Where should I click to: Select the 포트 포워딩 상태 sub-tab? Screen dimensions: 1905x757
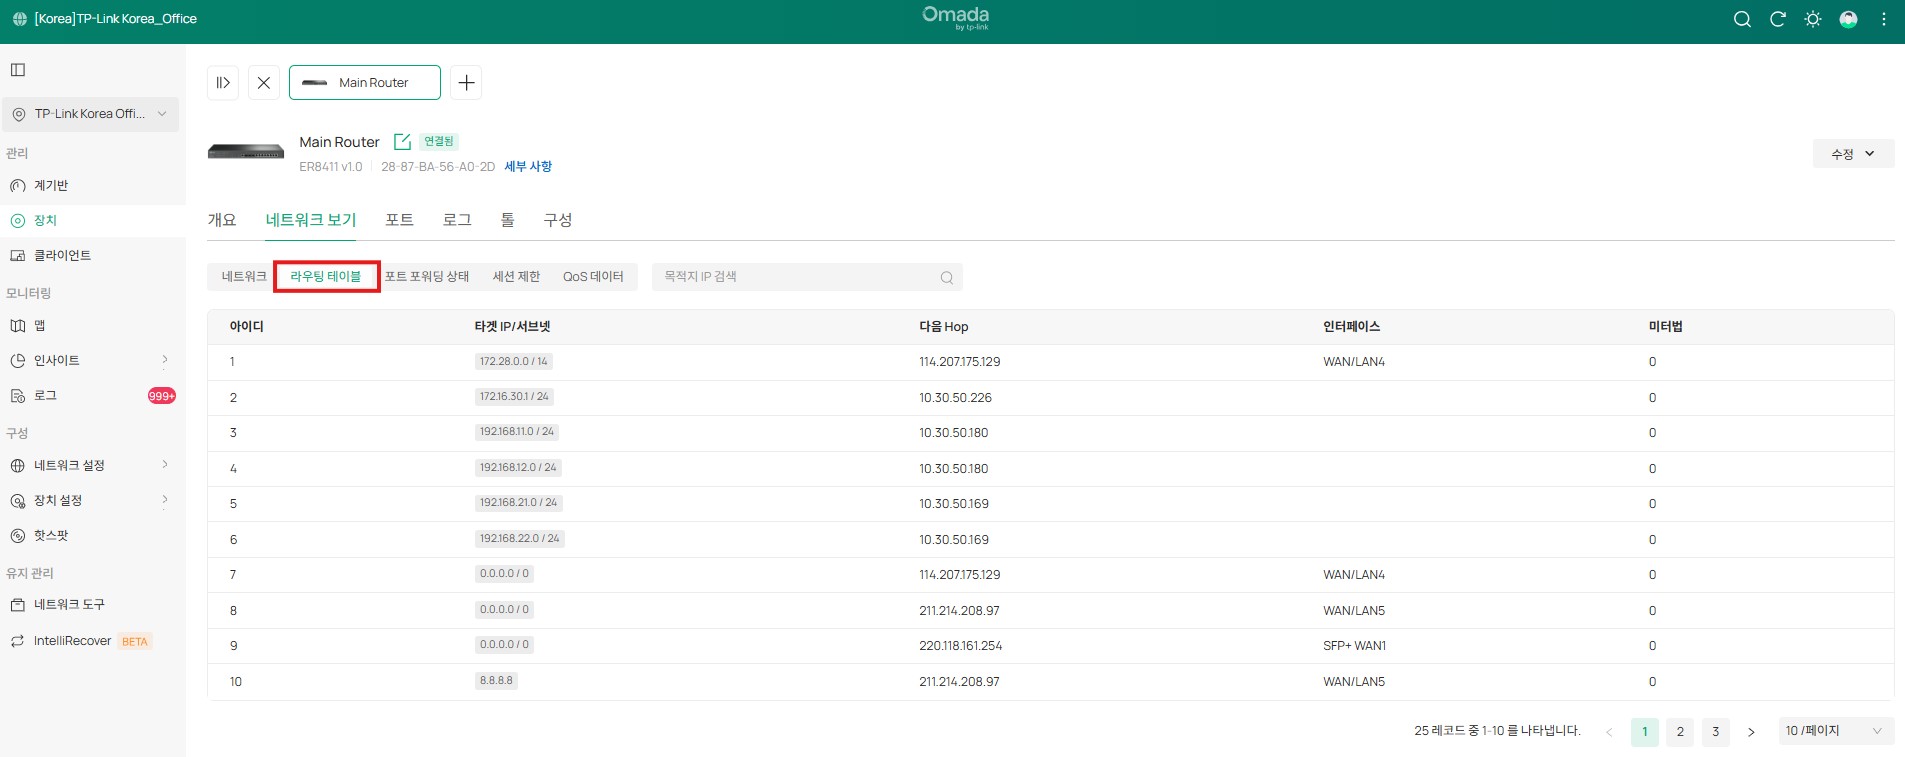(427, 277)
